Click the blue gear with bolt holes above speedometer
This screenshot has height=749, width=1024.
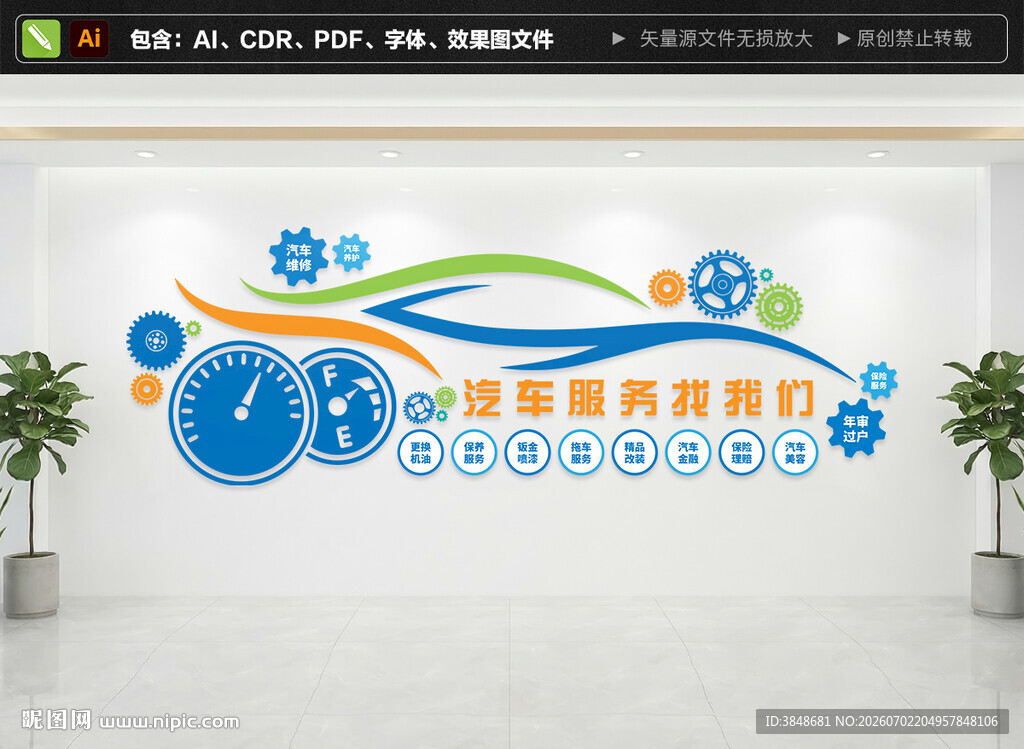pyautogui.click(x=156, y=340)
